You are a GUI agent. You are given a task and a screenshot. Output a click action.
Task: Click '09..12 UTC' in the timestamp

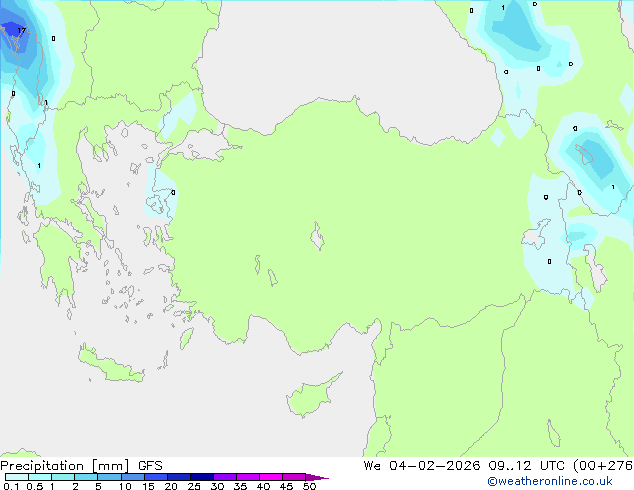point(526,465)
